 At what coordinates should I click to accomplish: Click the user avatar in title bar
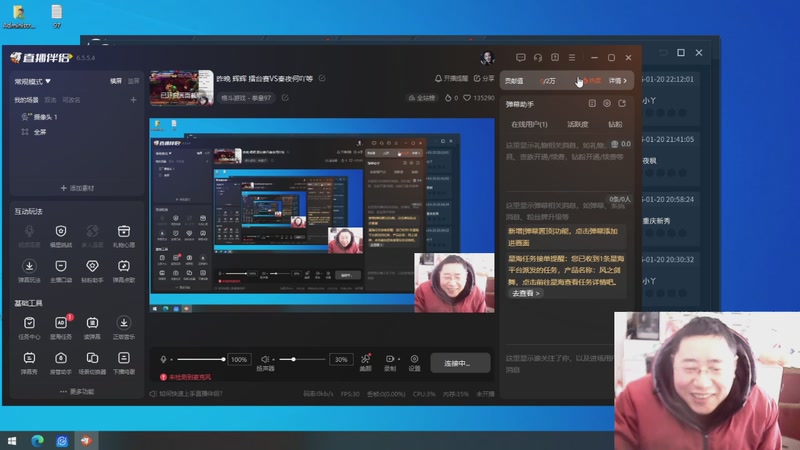(x=487, y=58)
